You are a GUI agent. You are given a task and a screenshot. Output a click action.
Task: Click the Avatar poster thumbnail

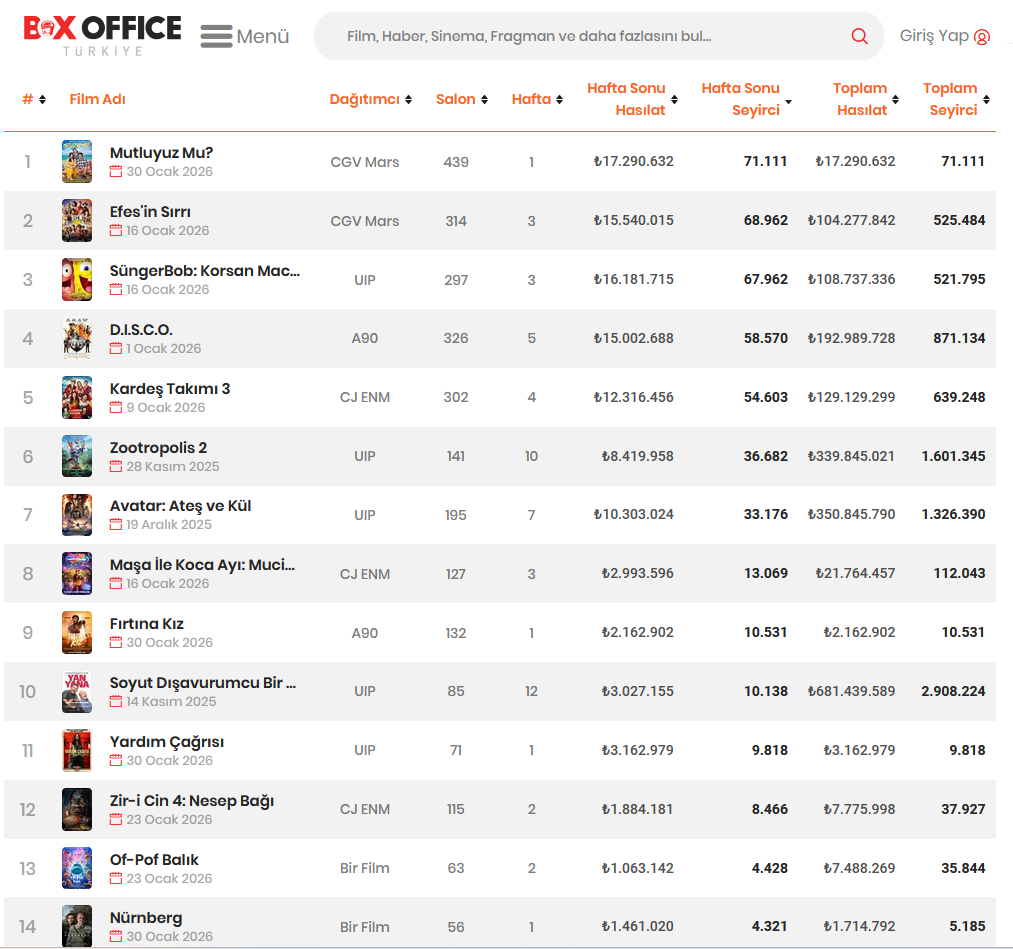pyautogui.click(x=77, y=515)
